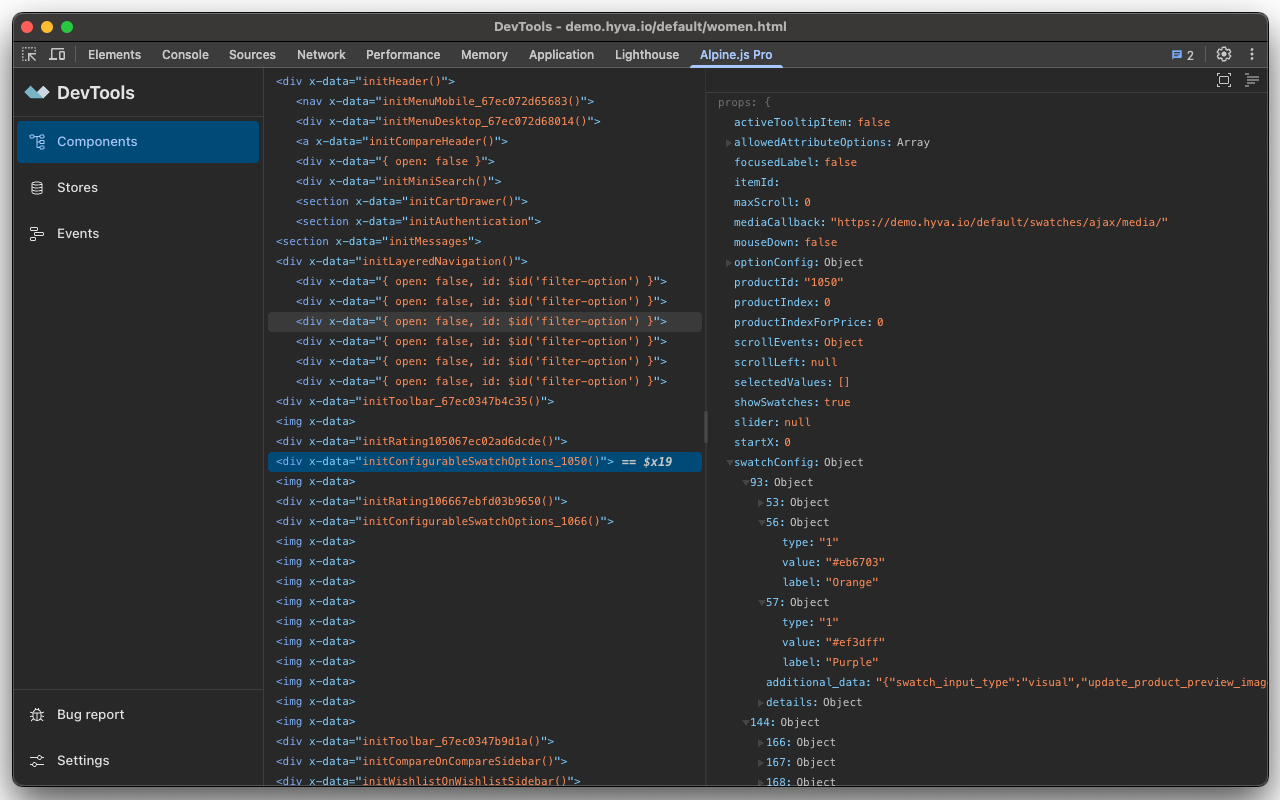Select the Alpine.js Pro tab
1280x800 pixels.
pos(736,55)
